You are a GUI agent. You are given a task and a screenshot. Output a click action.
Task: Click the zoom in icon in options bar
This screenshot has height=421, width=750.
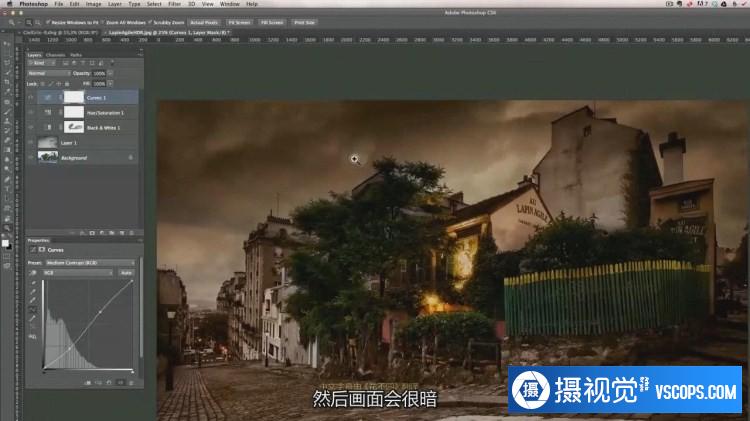(x=29, y=22)
